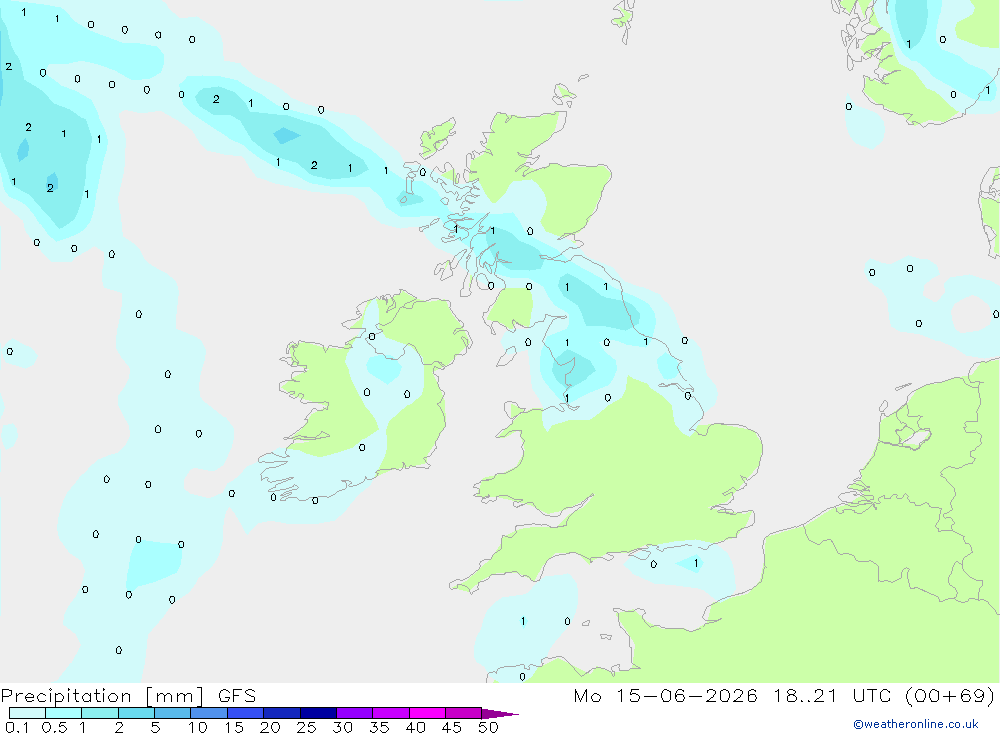1000x733 pixels.
Task: Pick the 15–20 mm legend swatch
Action: [246, 713]
